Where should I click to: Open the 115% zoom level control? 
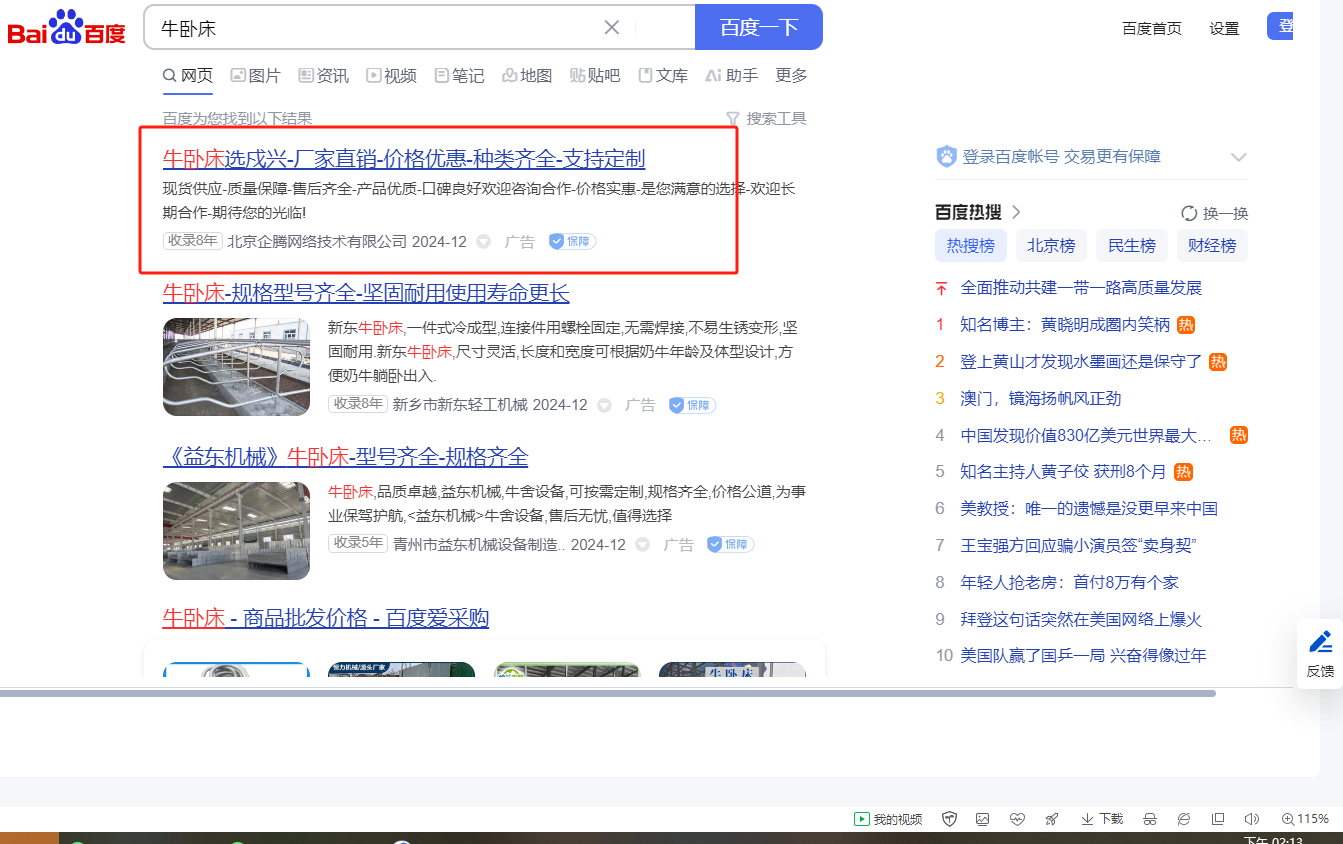point(1306,819)
